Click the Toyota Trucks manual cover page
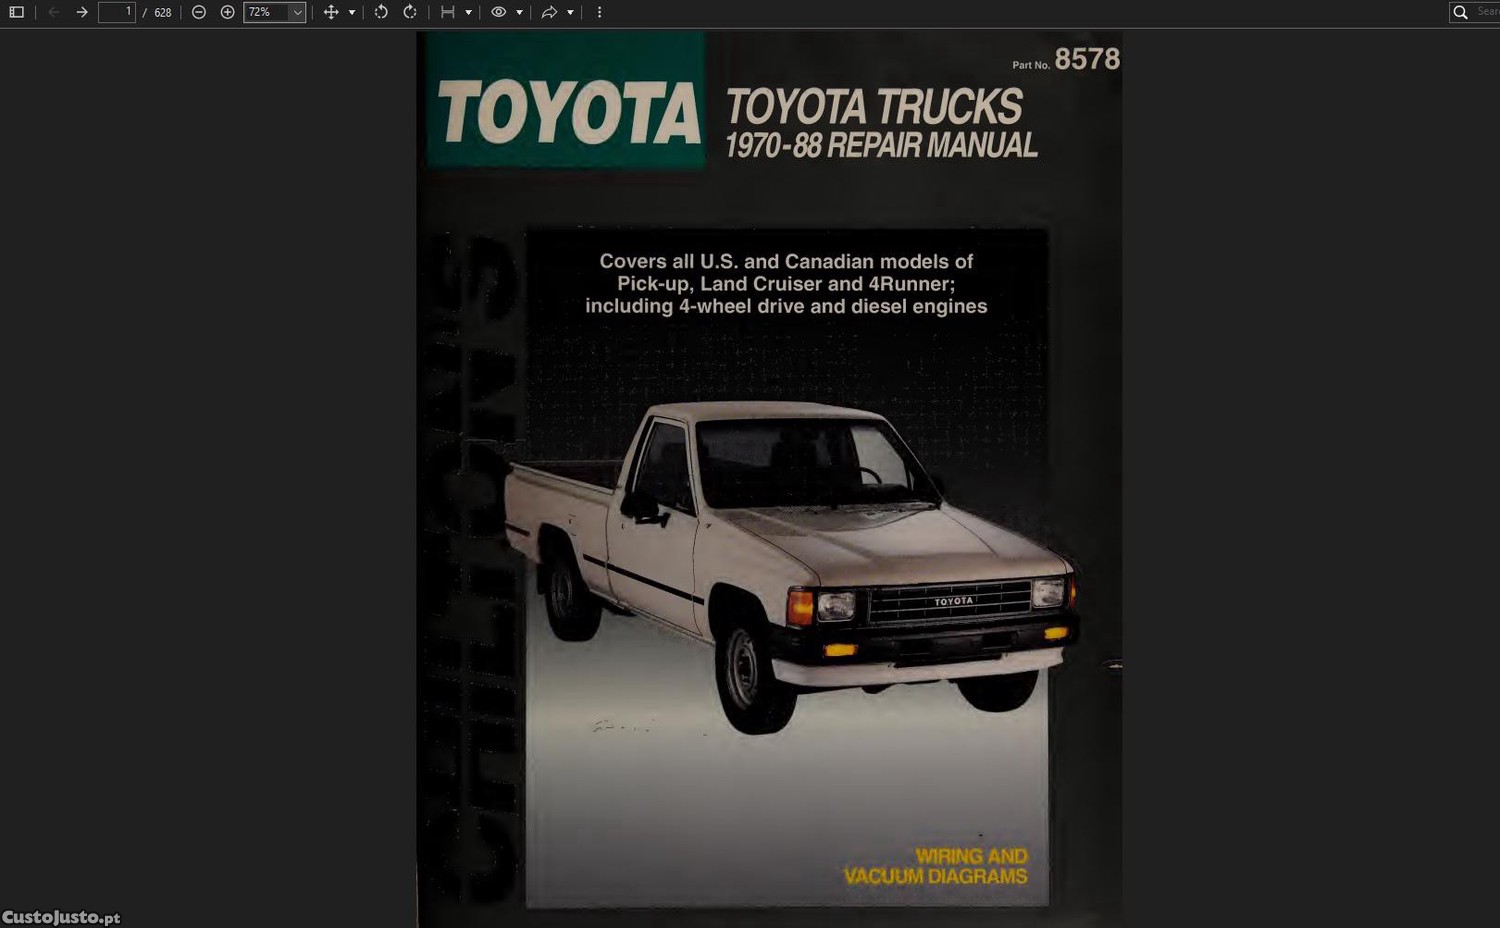This screenshot has height=928, width=1500. pos(768,478)
